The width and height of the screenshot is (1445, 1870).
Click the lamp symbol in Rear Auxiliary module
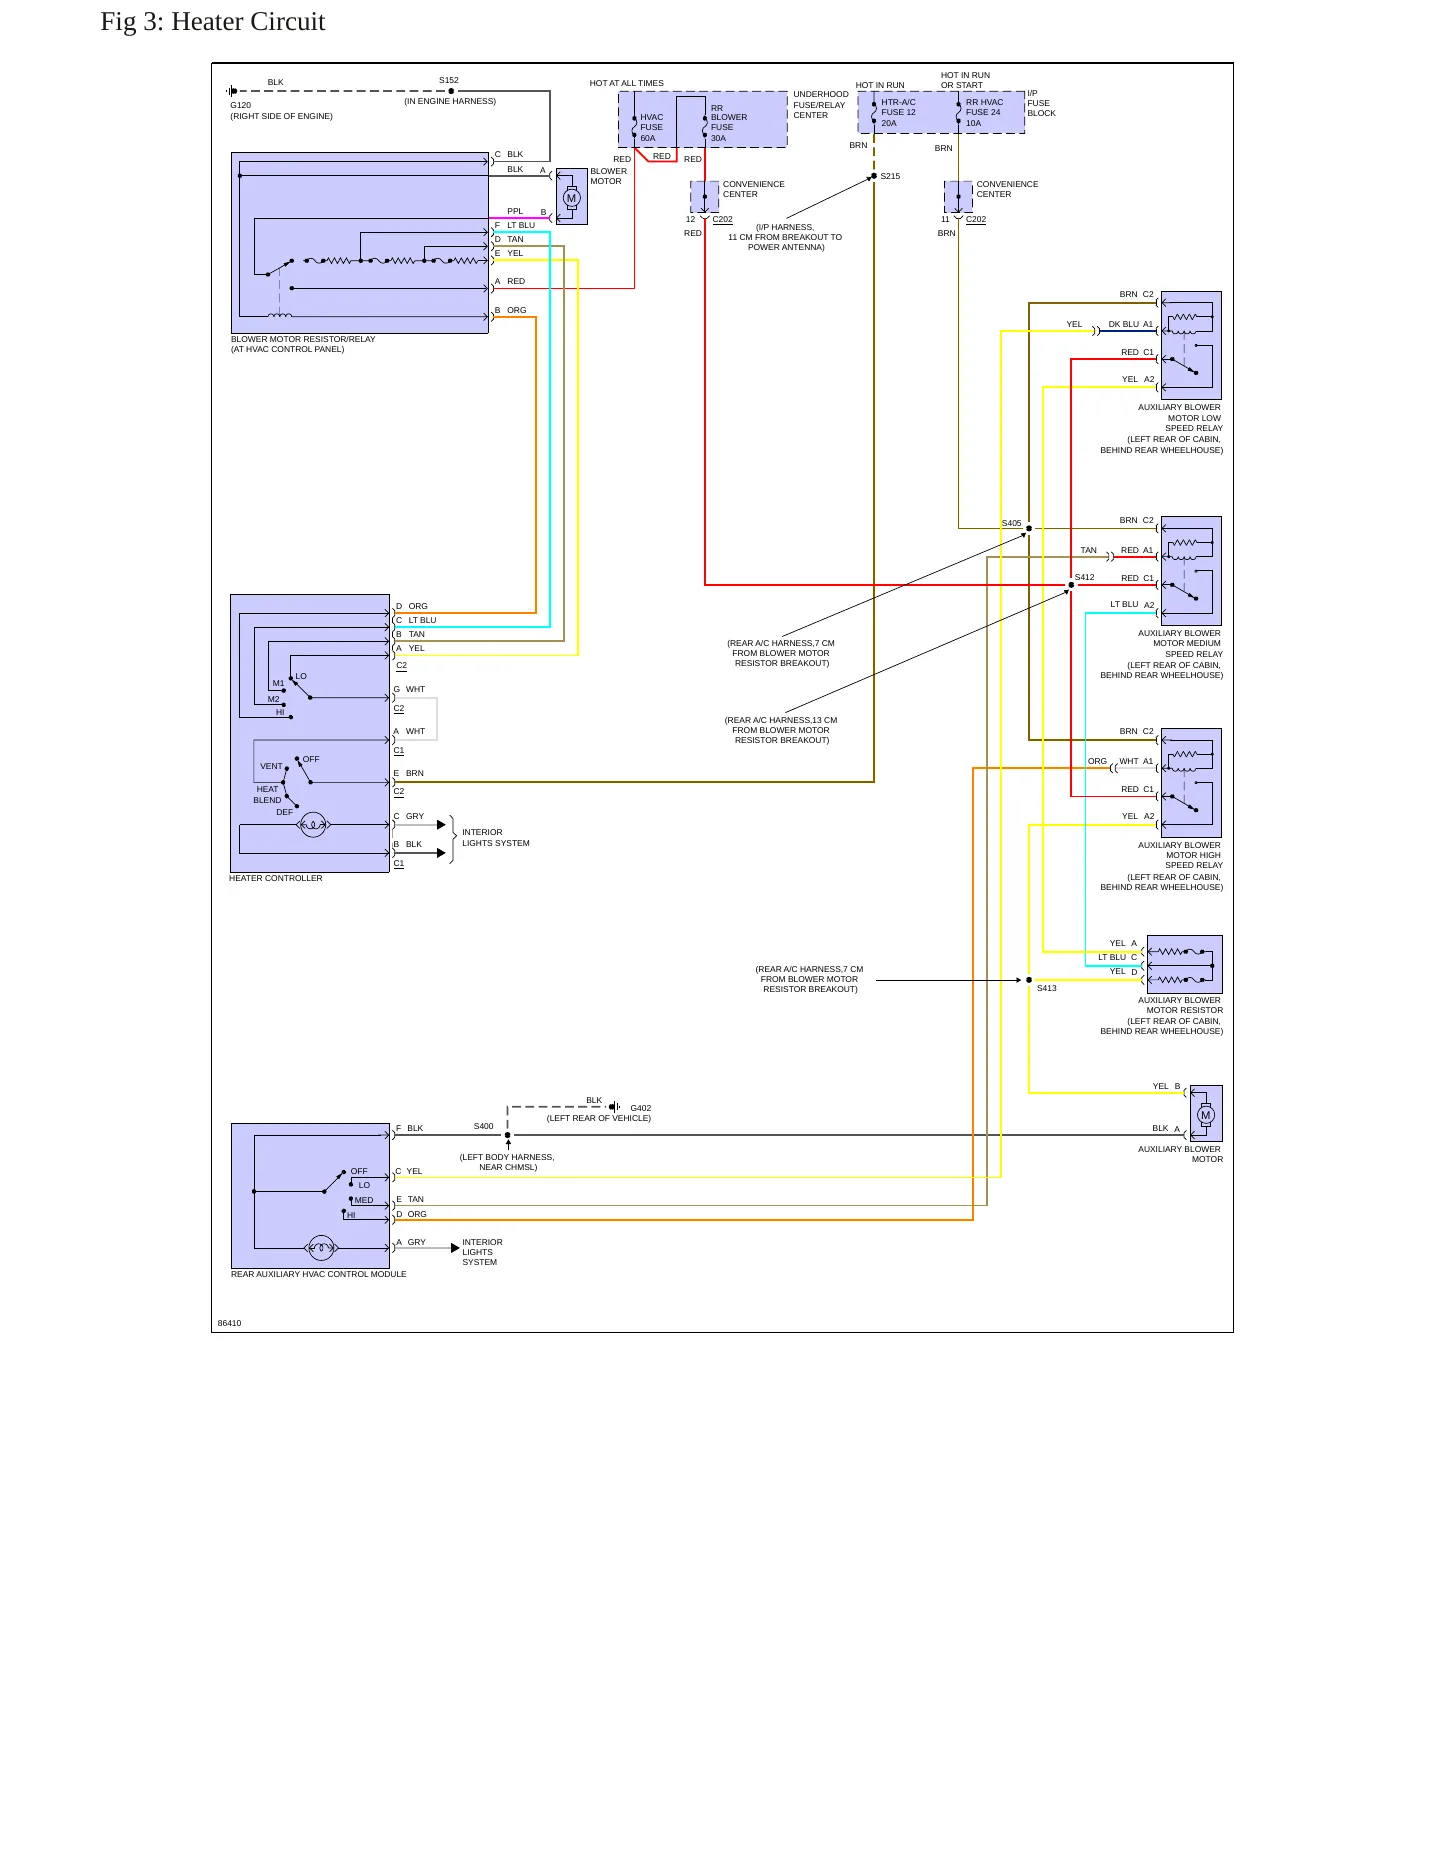click(321, 1248)
